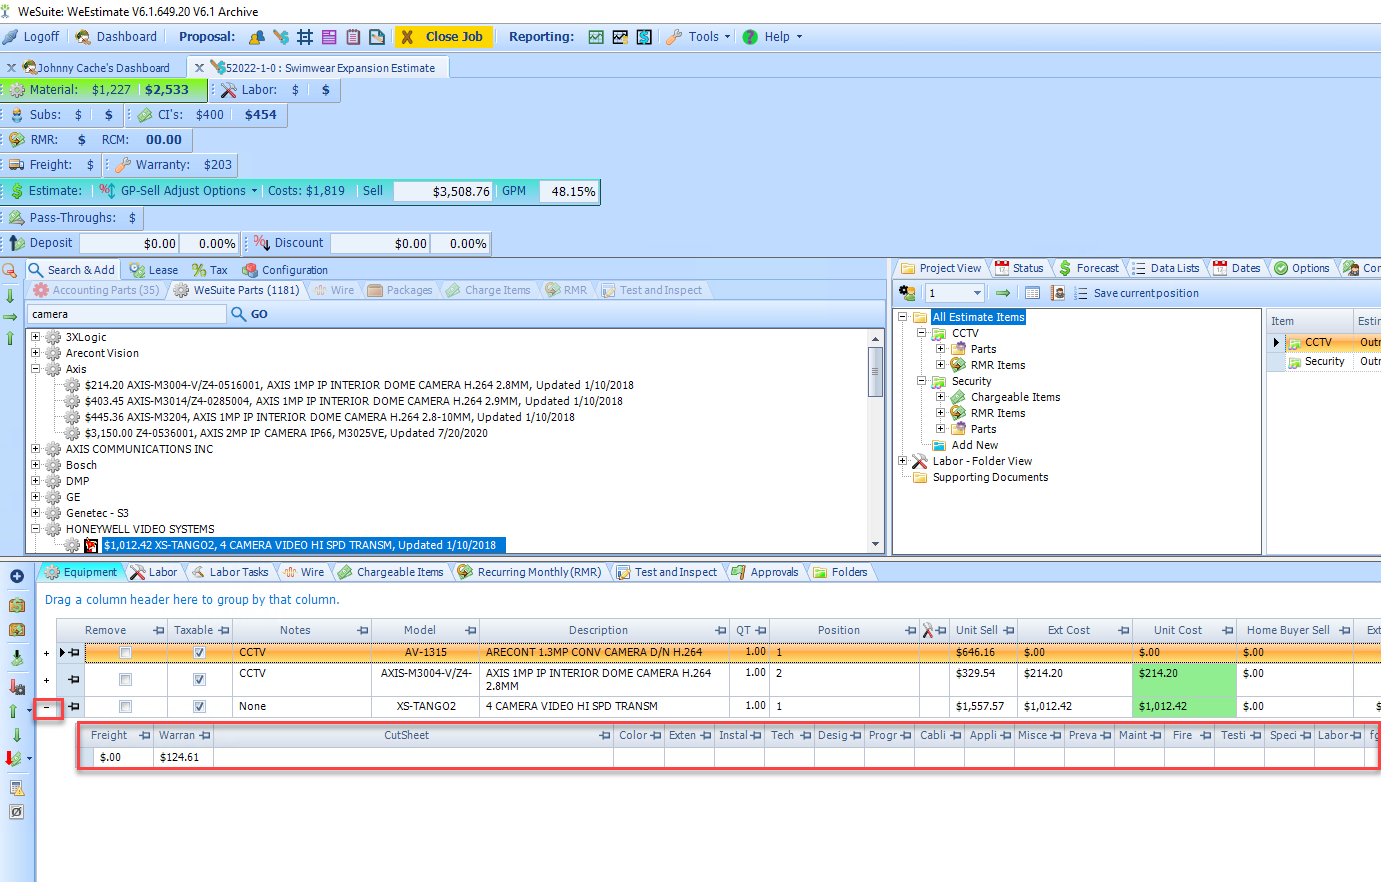Open the Forecast tab
This screenshot has width=1381, height=882.
point(1089,268)
